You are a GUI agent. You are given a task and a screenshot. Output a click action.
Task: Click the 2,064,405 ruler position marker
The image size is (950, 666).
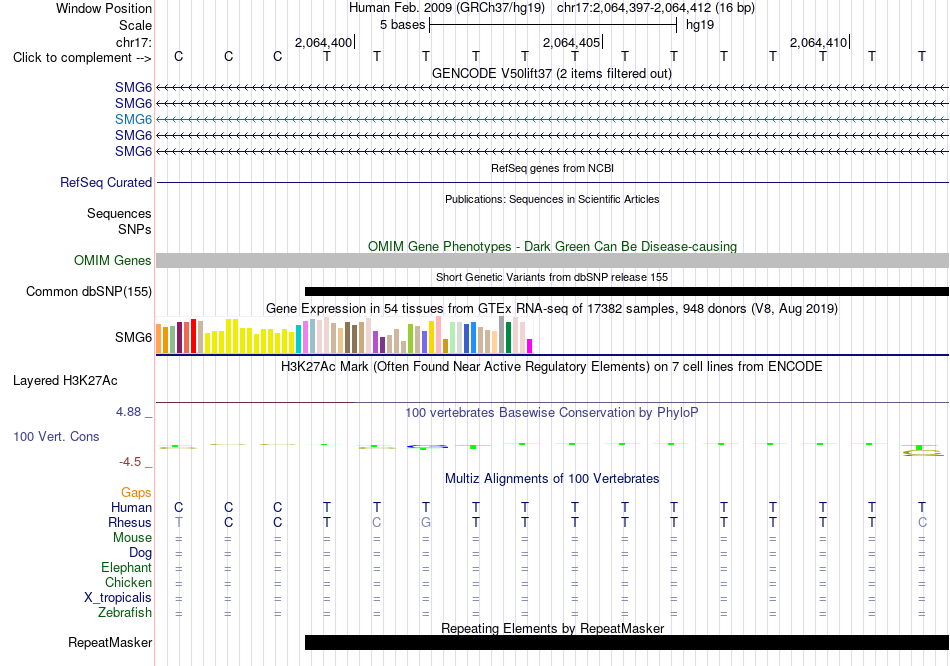pos(571,42)
